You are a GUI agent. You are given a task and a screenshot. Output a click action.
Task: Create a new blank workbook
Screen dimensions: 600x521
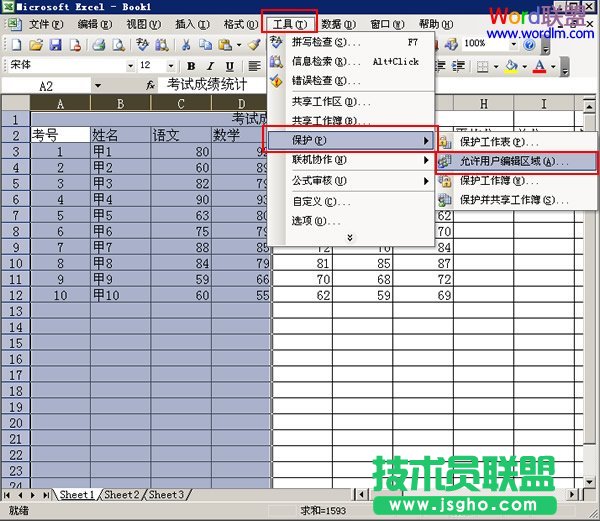point(16,45)
